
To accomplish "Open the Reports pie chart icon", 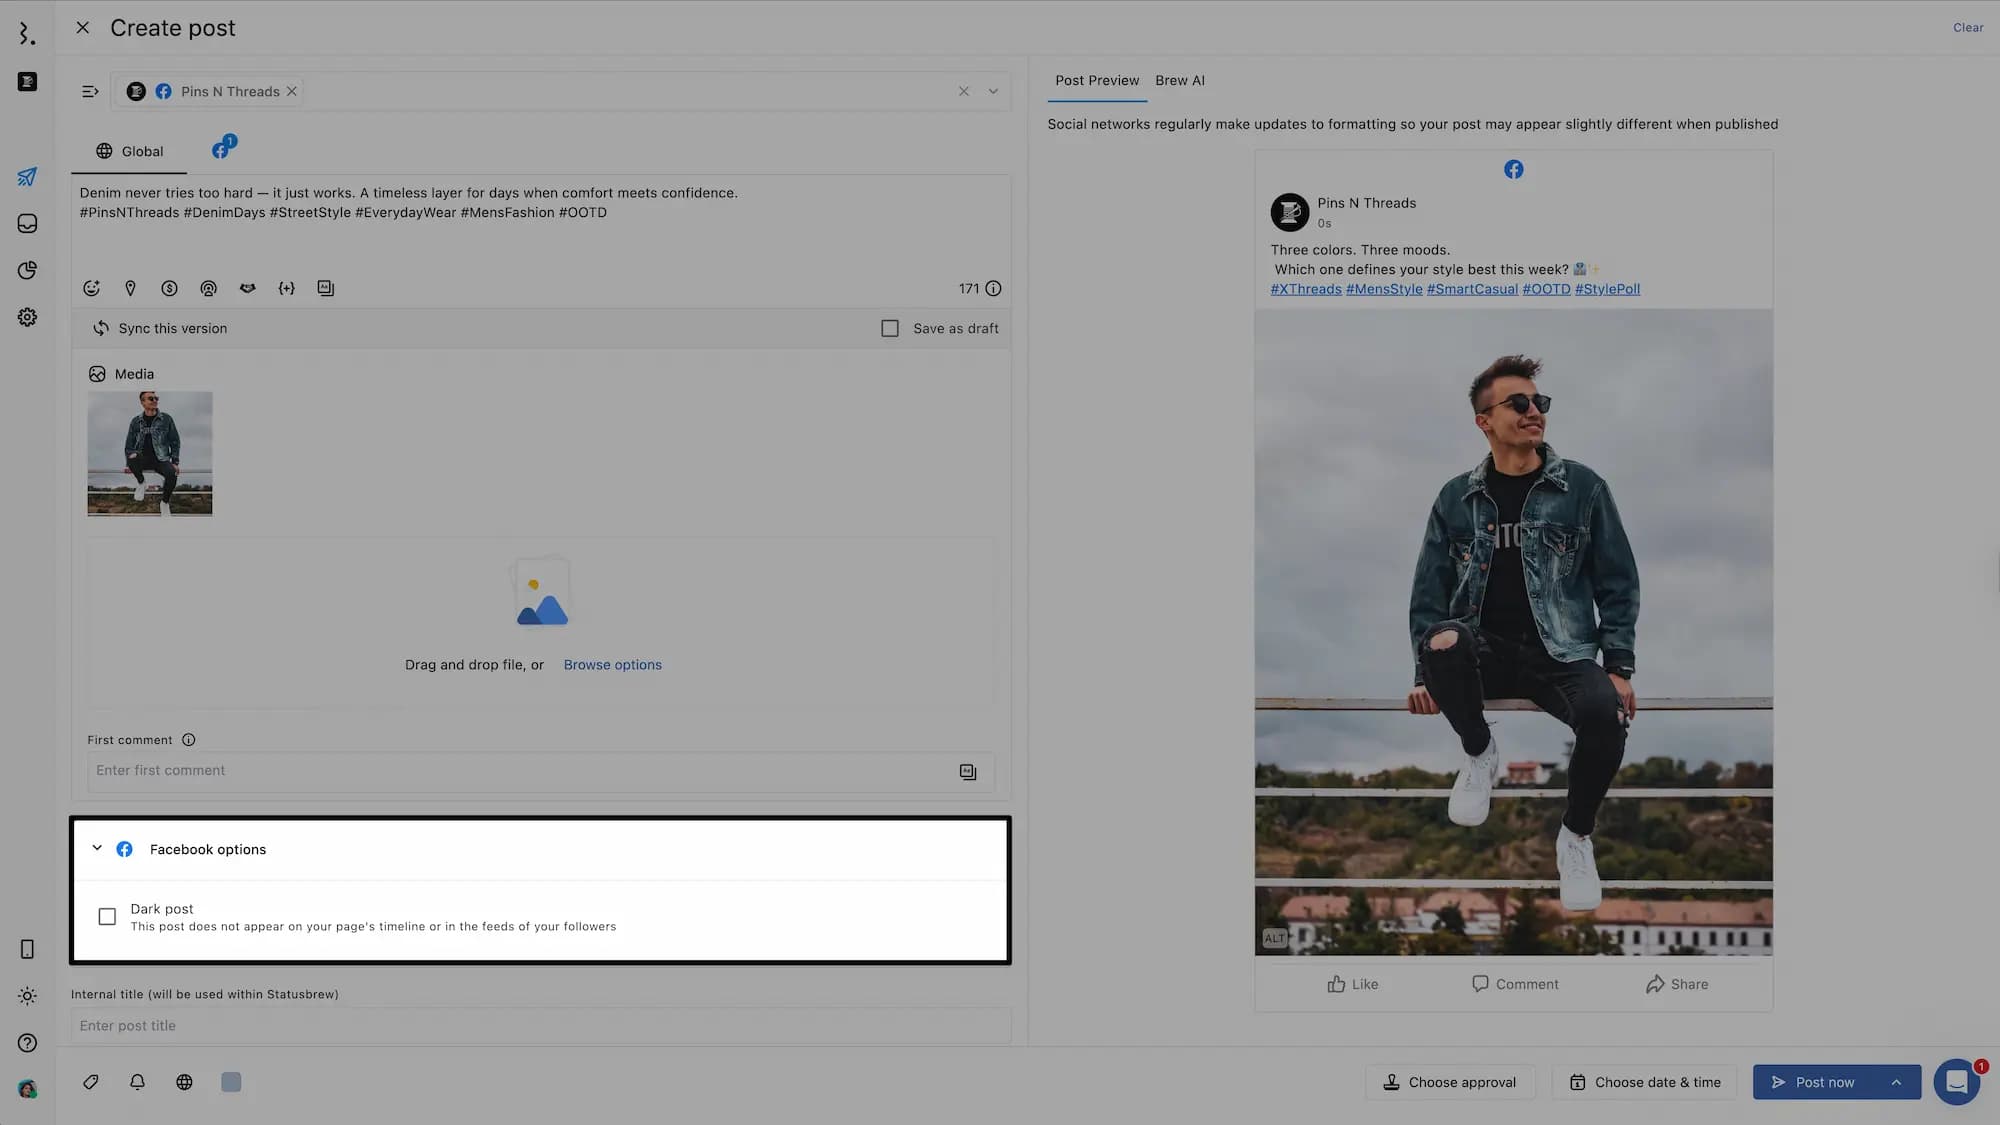I will (x=27, y=270).
